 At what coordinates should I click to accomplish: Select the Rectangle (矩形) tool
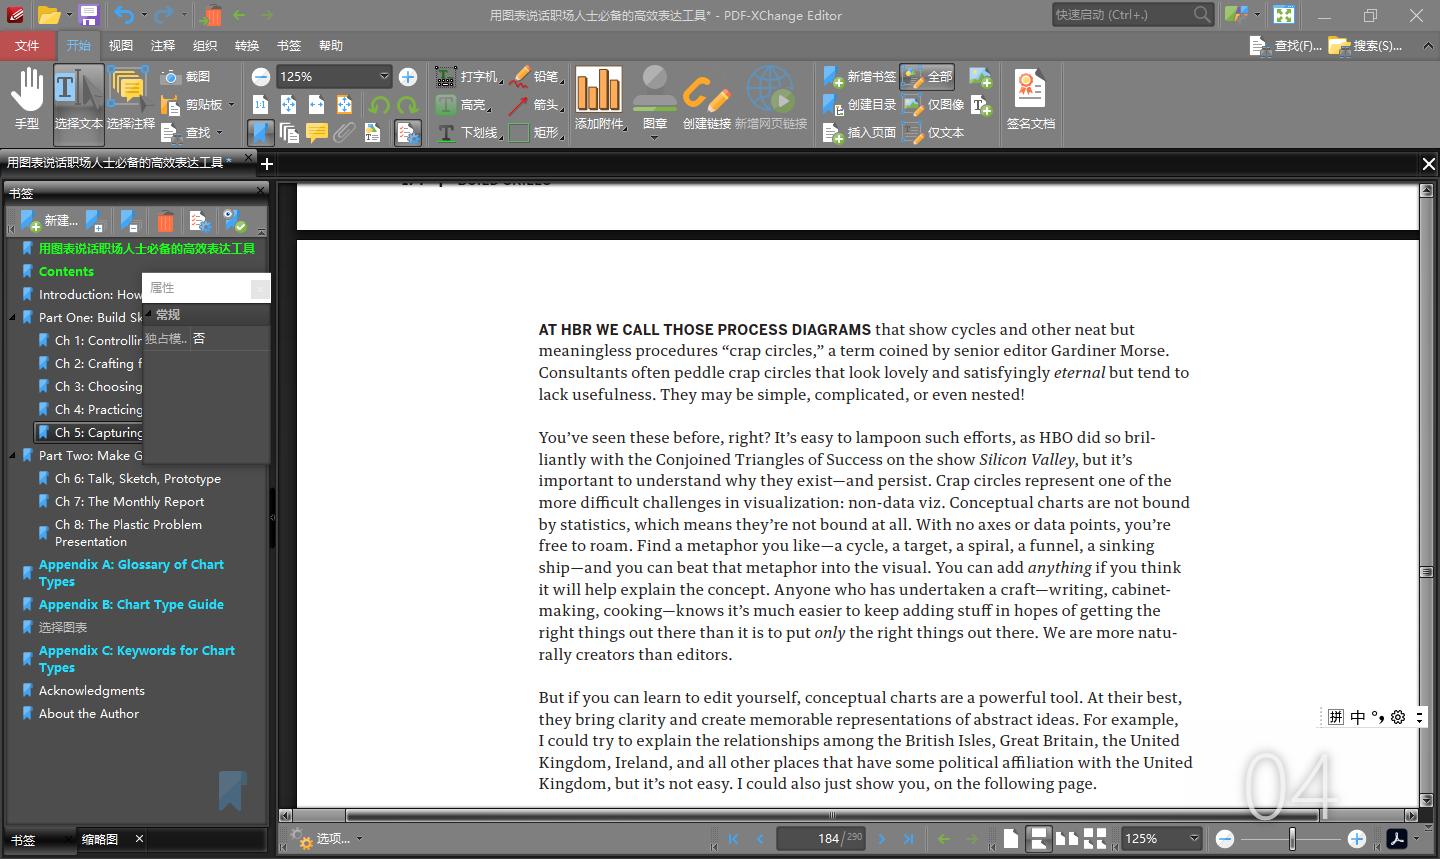coord(536,133)
